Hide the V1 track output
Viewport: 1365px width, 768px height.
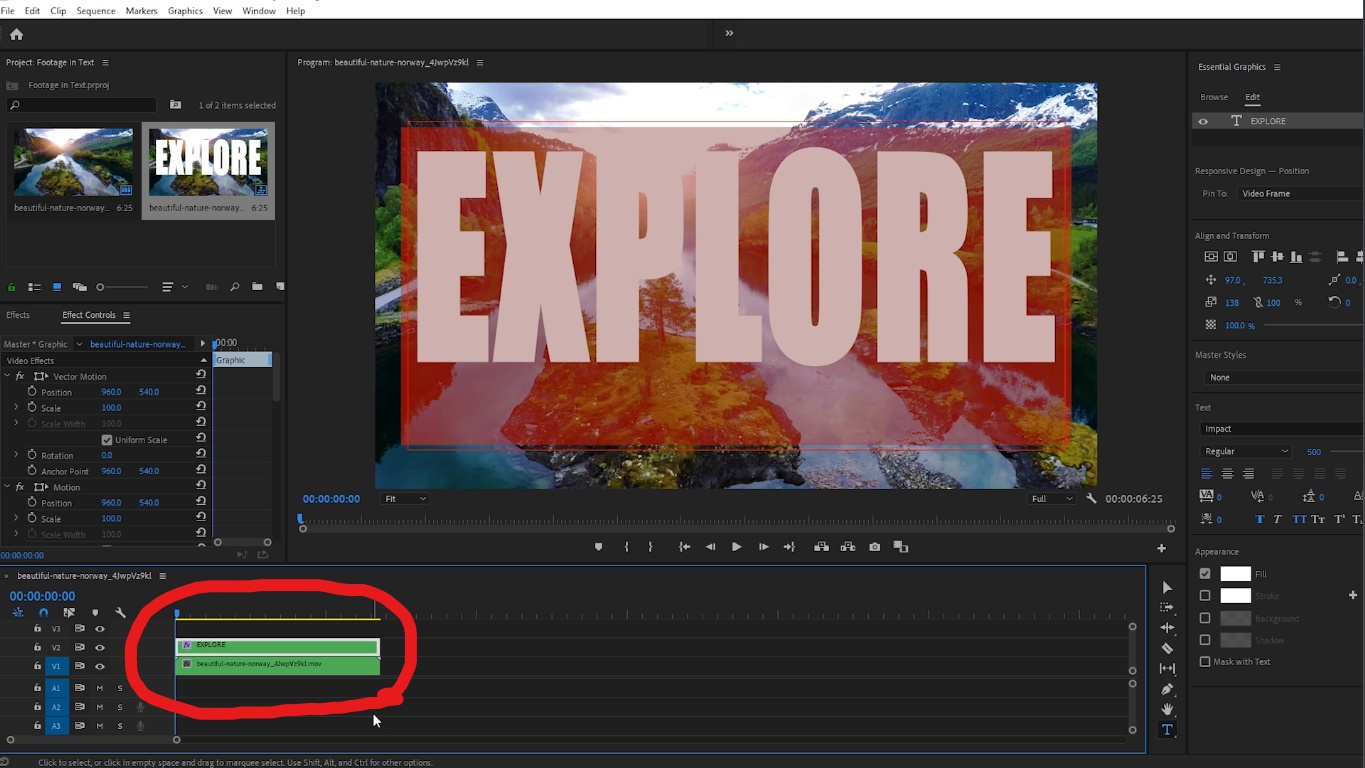[x=99, y=666]
